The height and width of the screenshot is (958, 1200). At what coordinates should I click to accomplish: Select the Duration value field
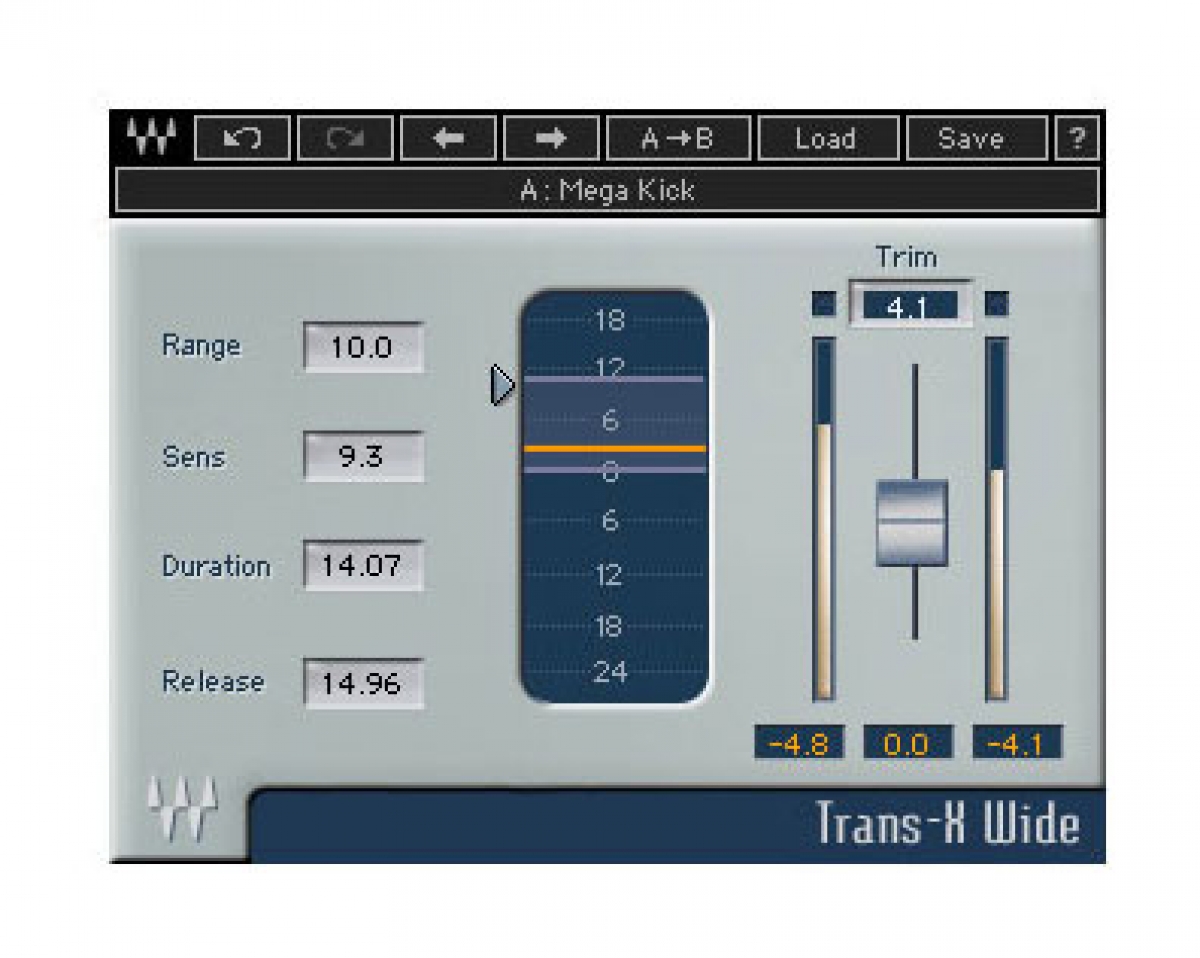(363, 566)
